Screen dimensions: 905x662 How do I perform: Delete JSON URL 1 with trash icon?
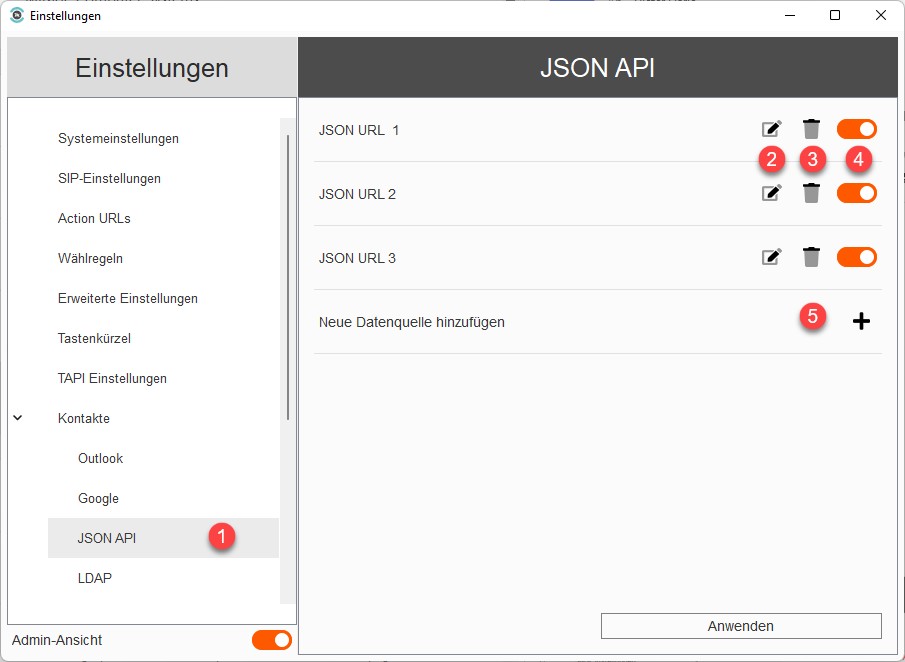pyautogui.click(x=811, y=129)
